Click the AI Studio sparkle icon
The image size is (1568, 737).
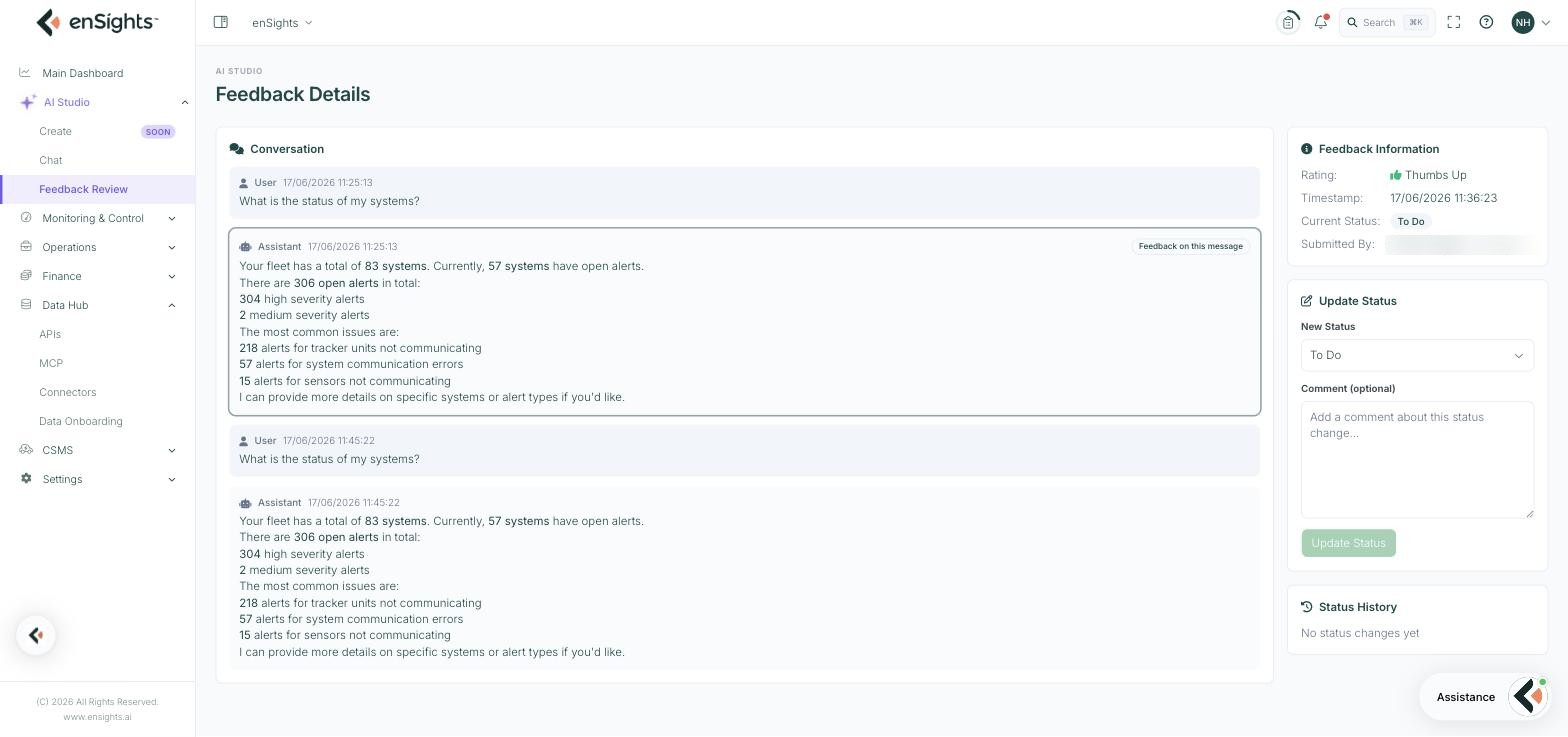28,102
